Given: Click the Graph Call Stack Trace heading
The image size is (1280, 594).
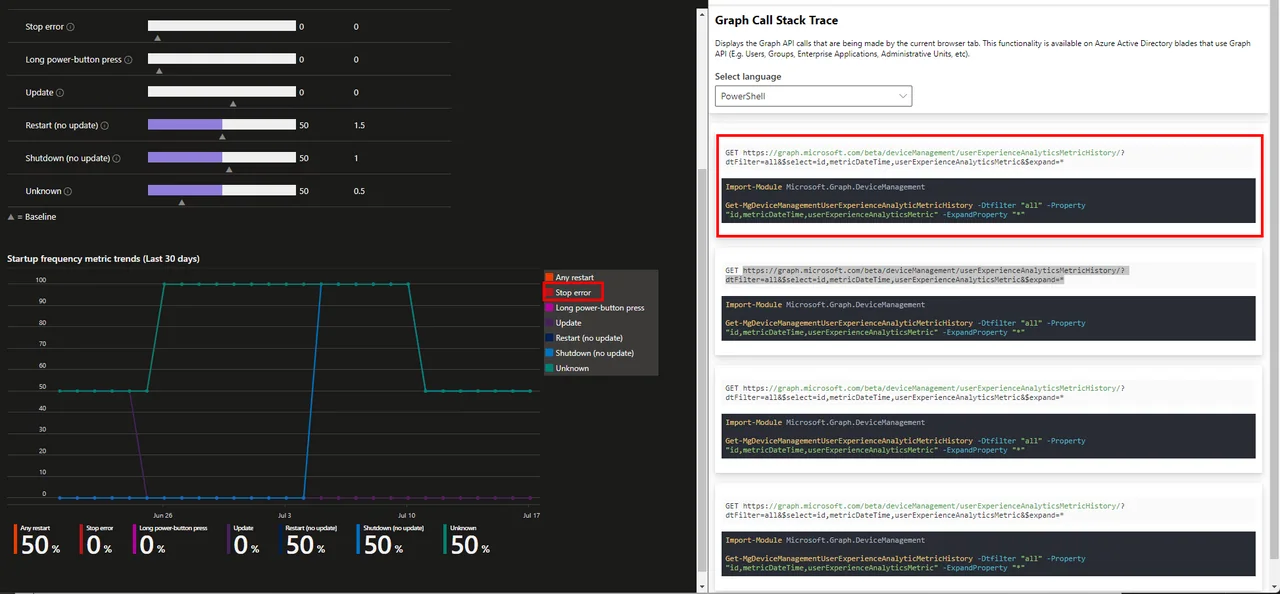Looking at the screenshot, I should coord(776,20).
